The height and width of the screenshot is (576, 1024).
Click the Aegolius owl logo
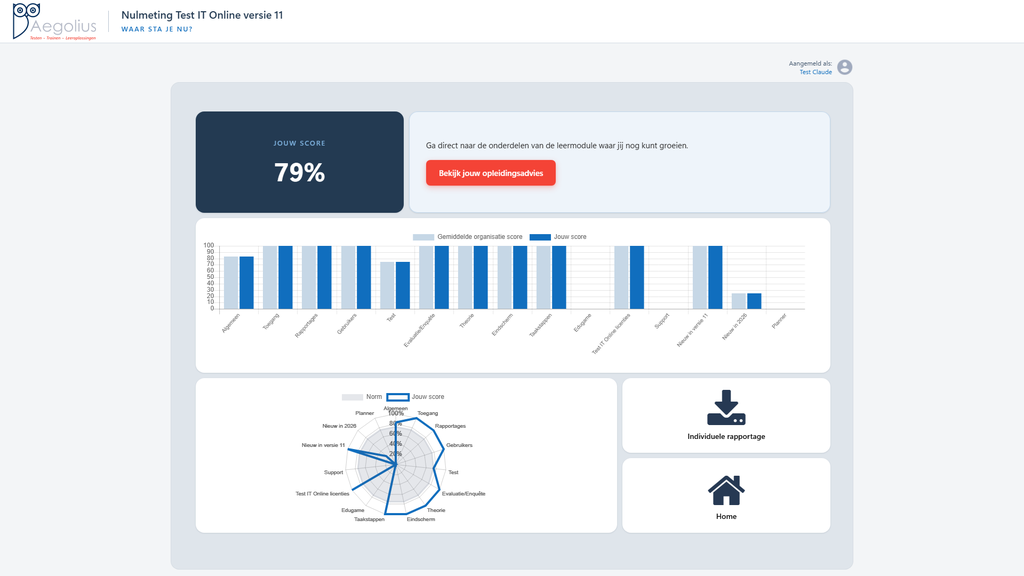tap(54, 21)
